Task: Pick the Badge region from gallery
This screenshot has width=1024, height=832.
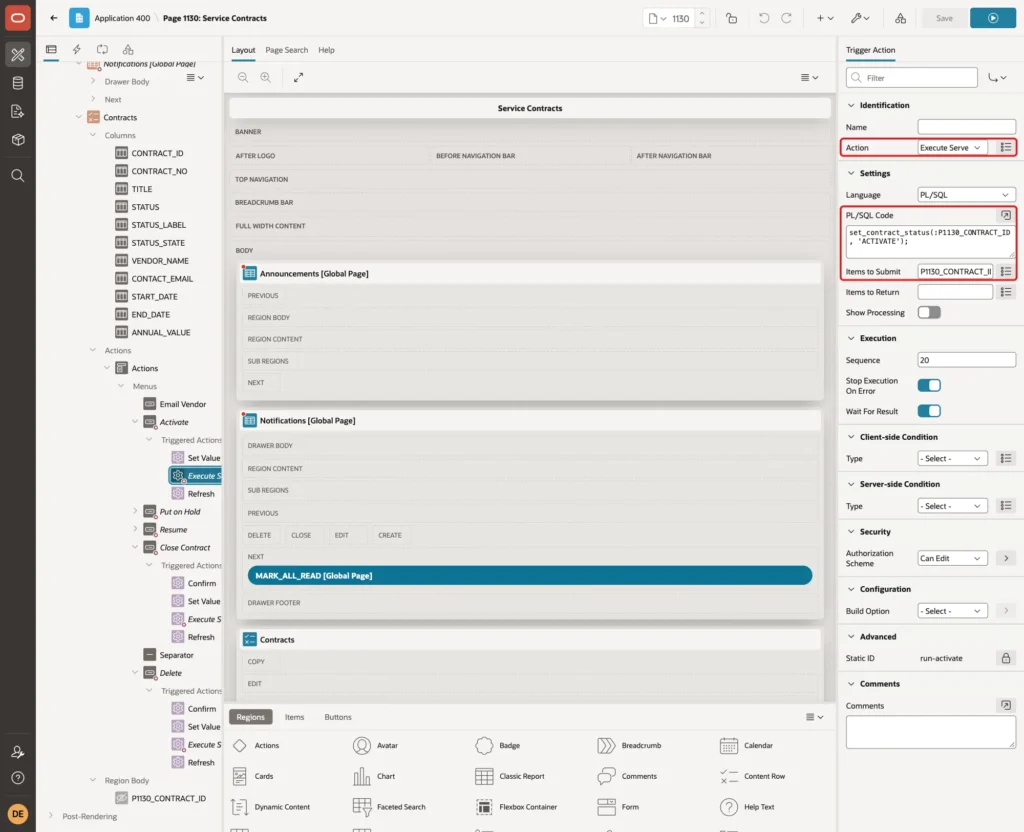Action: click(x=498, y=745)
